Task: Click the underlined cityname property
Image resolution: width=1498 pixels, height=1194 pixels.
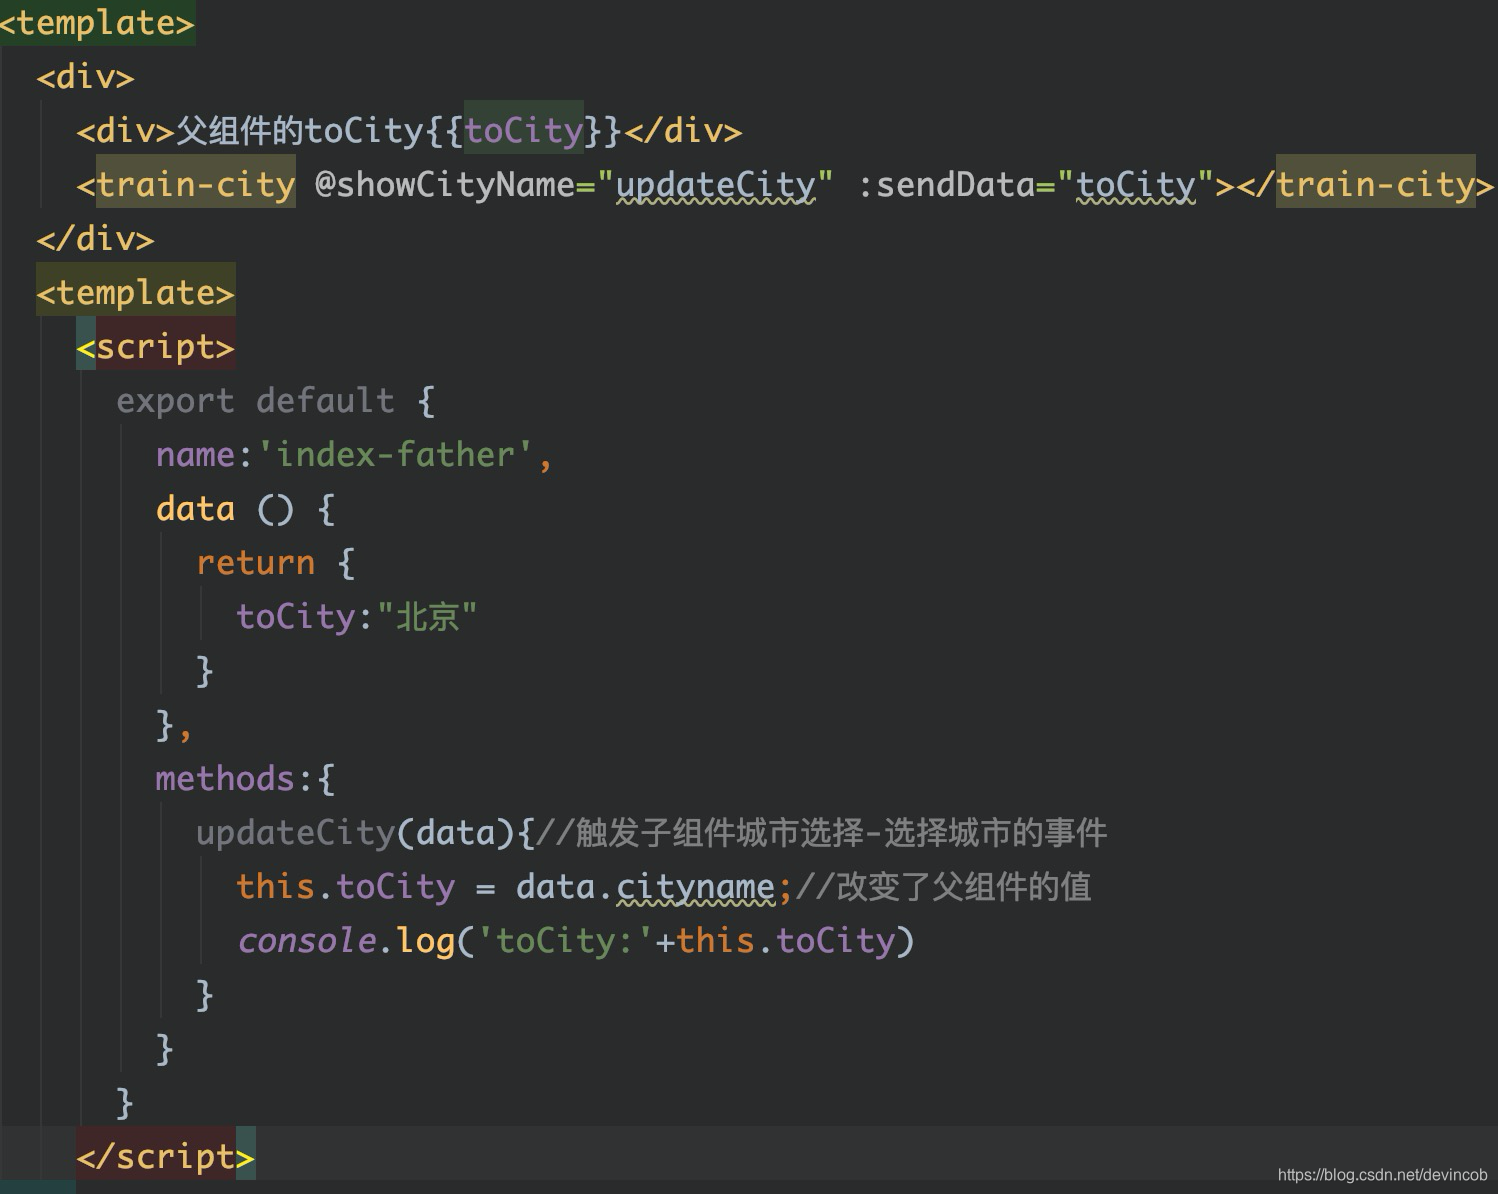Action: pyautogui.click(x=696, y=887)
